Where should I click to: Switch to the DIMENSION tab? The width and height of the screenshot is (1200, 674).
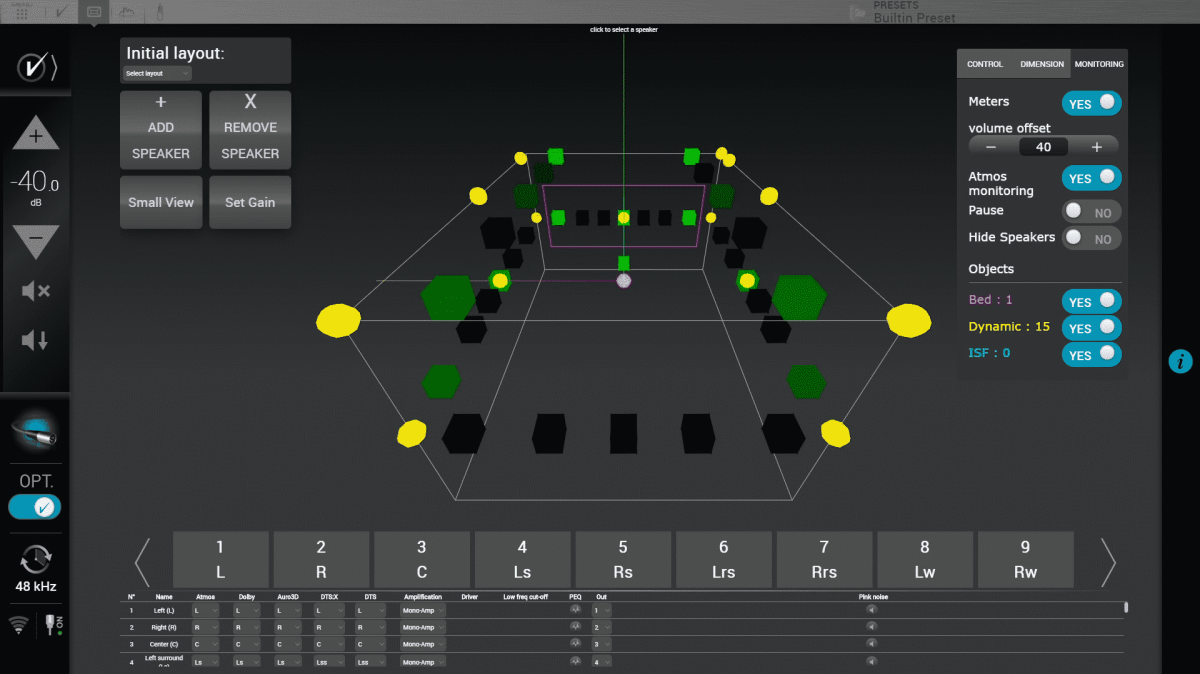point(1042,64)
